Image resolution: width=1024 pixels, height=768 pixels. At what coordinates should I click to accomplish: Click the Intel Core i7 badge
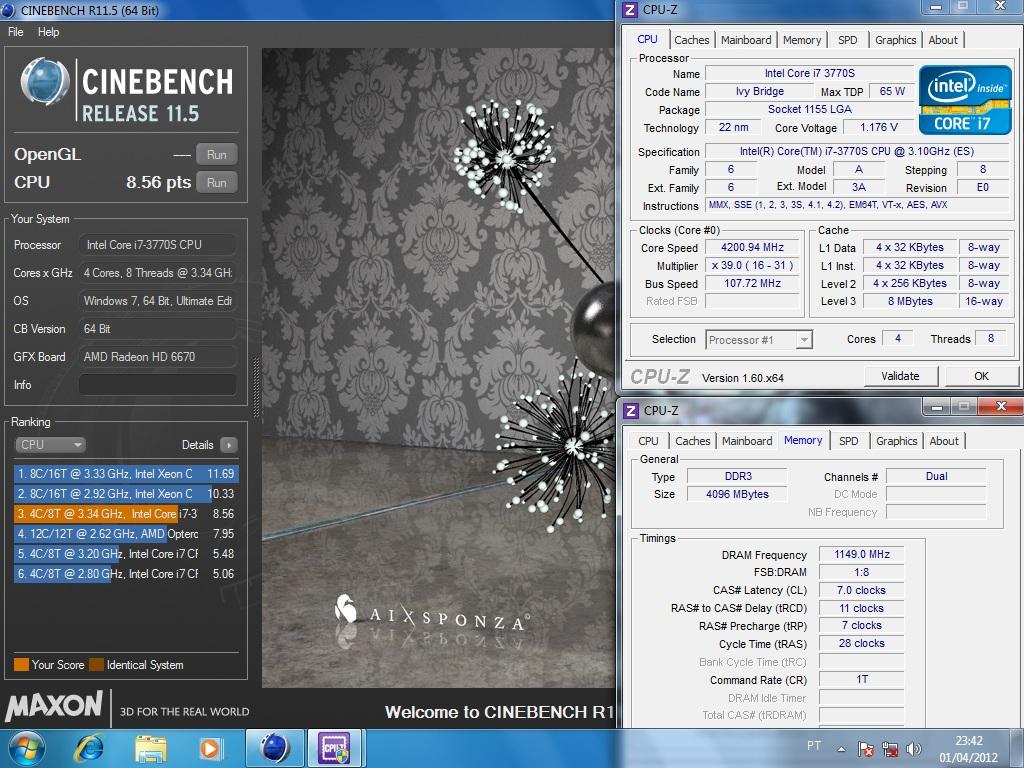tap(965, 99)
